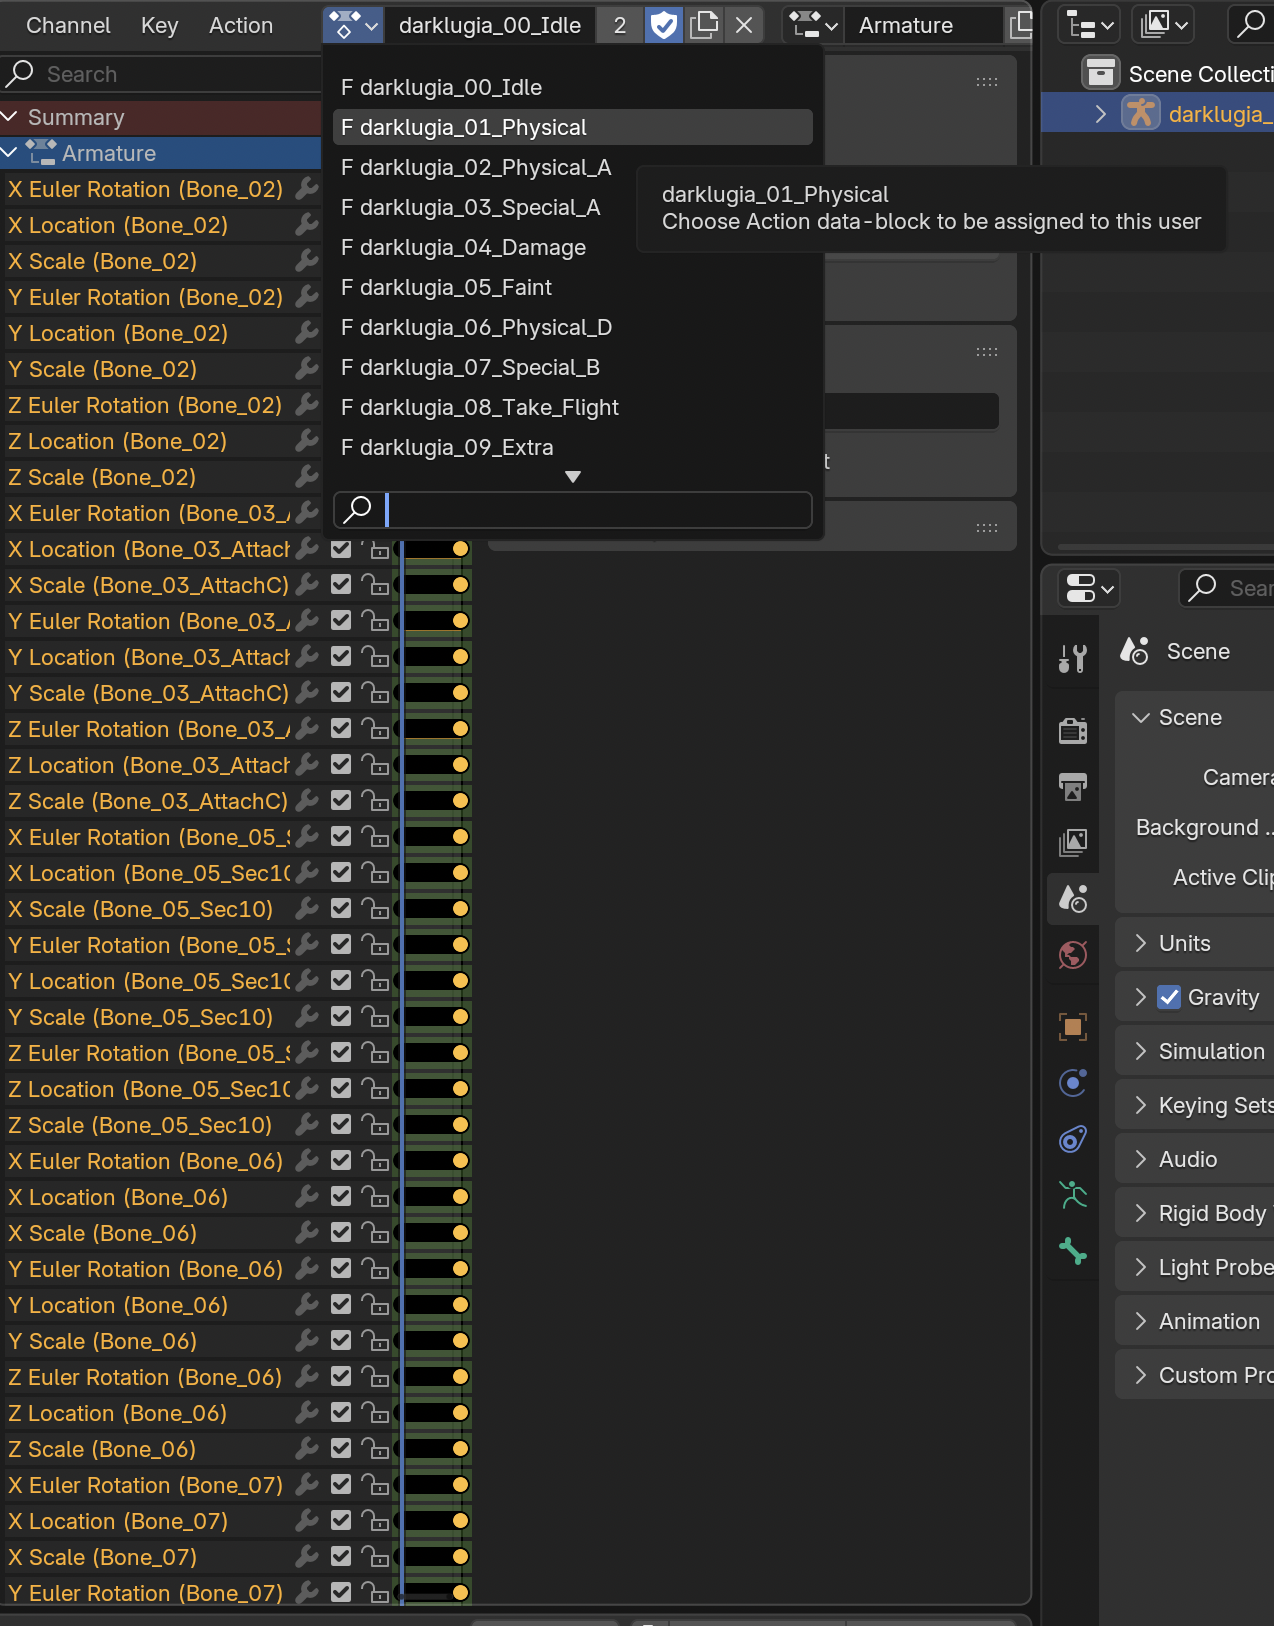Click down arrow below action list

pos(573,477)
